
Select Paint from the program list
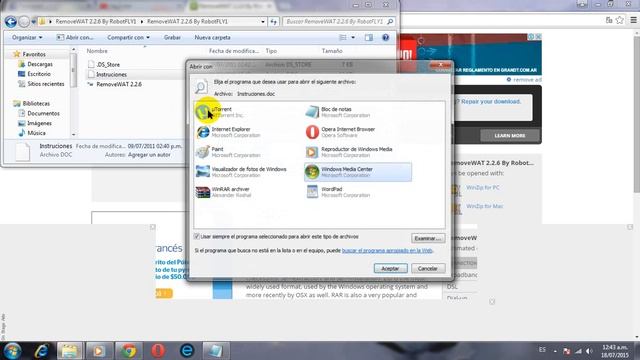pyautogui.click(x=229, y=152)
